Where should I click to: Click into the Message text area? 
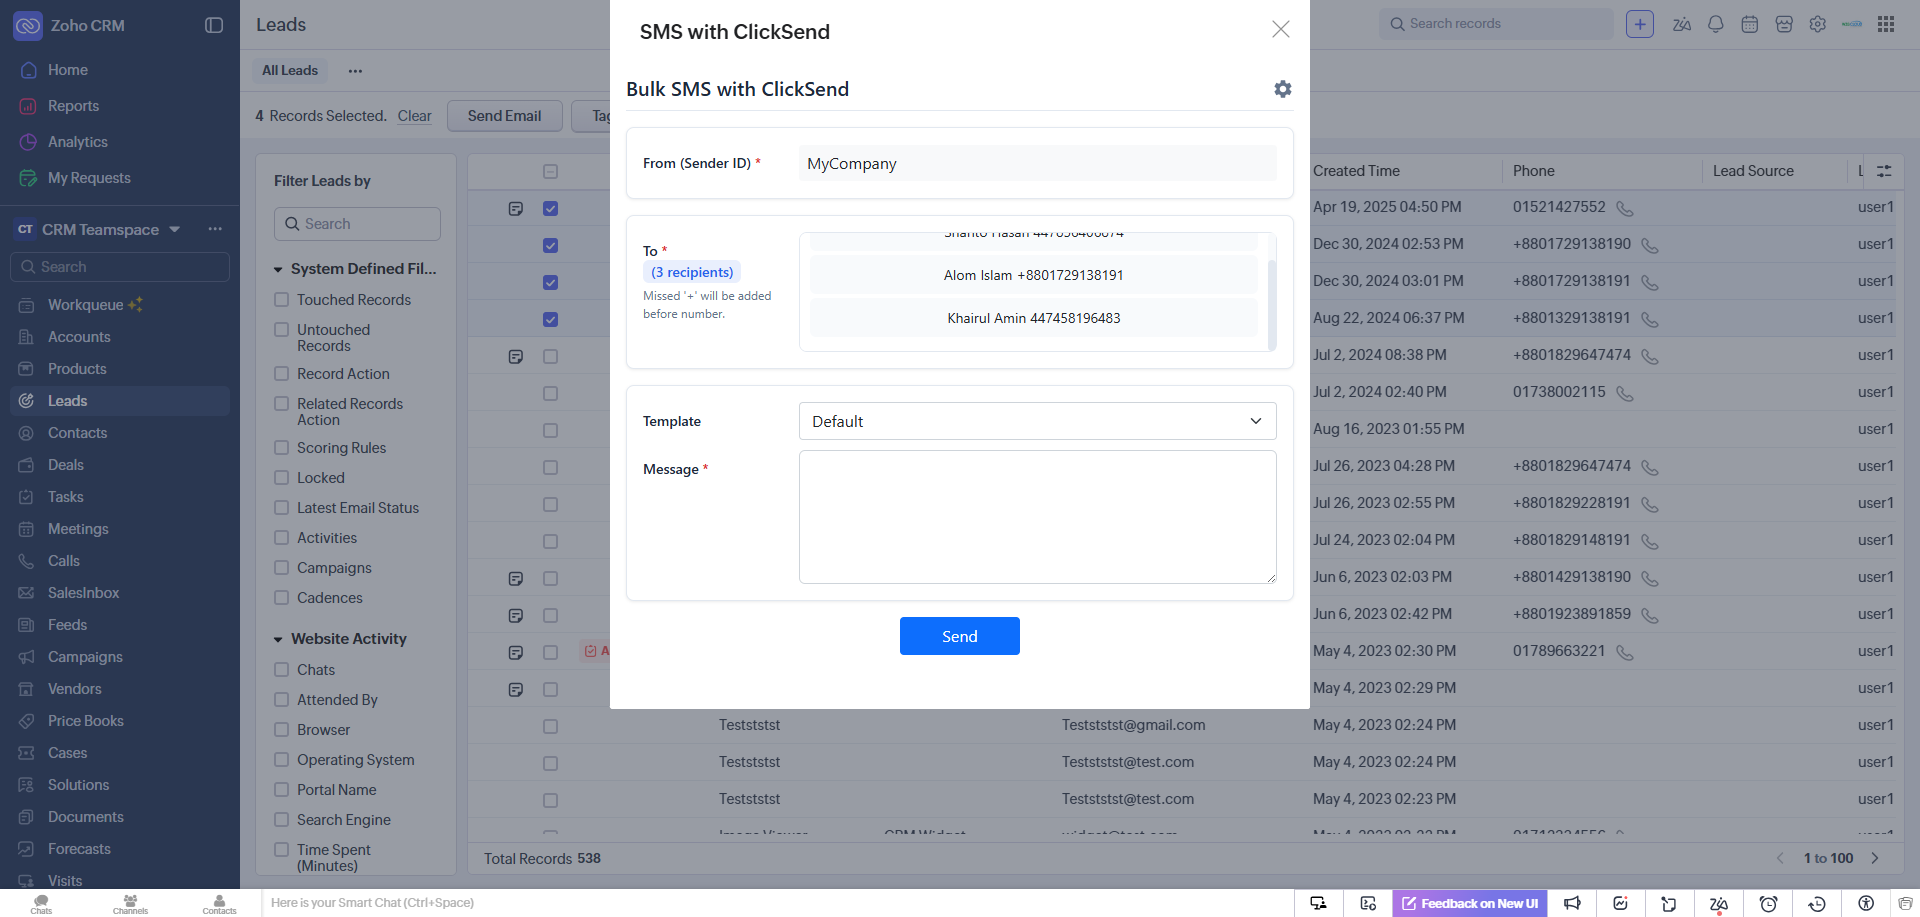click(1037, 516)
